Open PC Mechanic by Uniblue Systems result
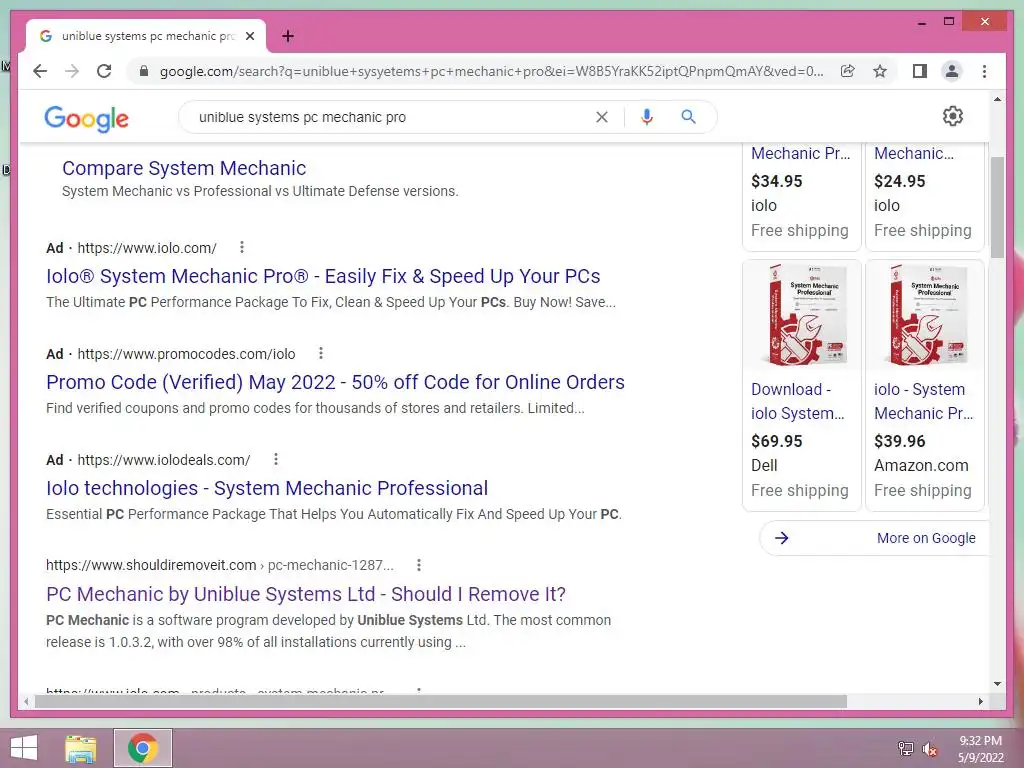 (x=306, y=594)
